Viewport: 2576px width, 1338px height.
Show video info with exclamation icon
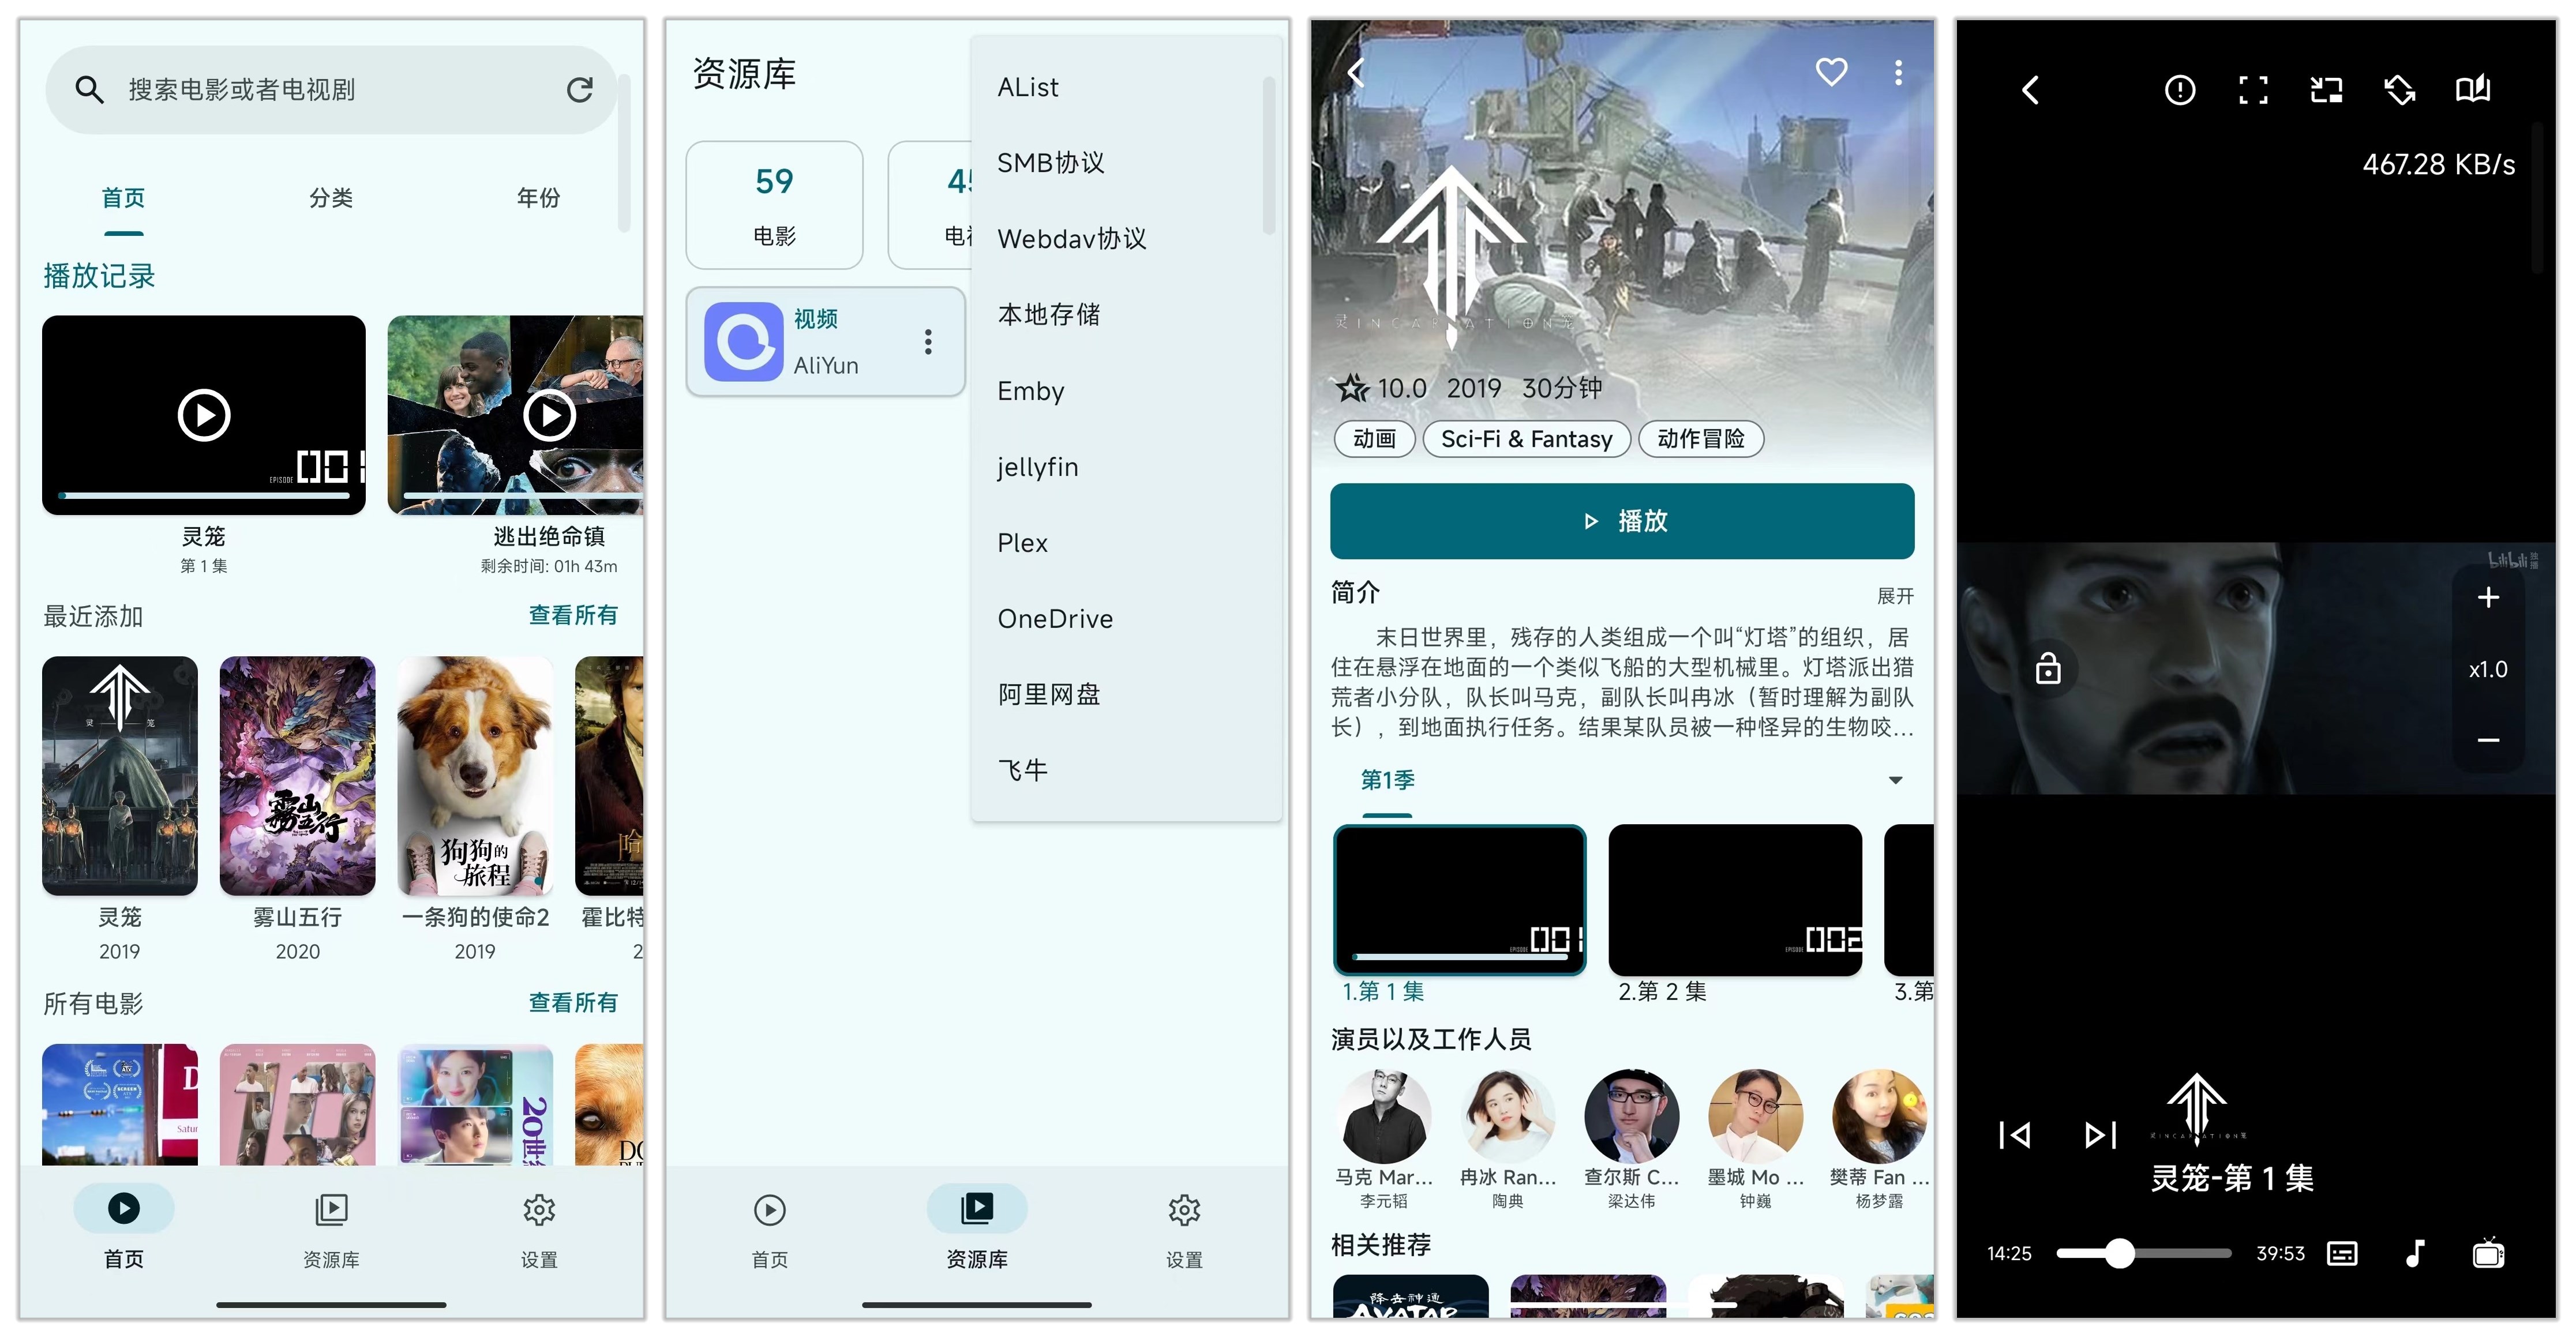pyautogui.click(x=2180, y=90)
